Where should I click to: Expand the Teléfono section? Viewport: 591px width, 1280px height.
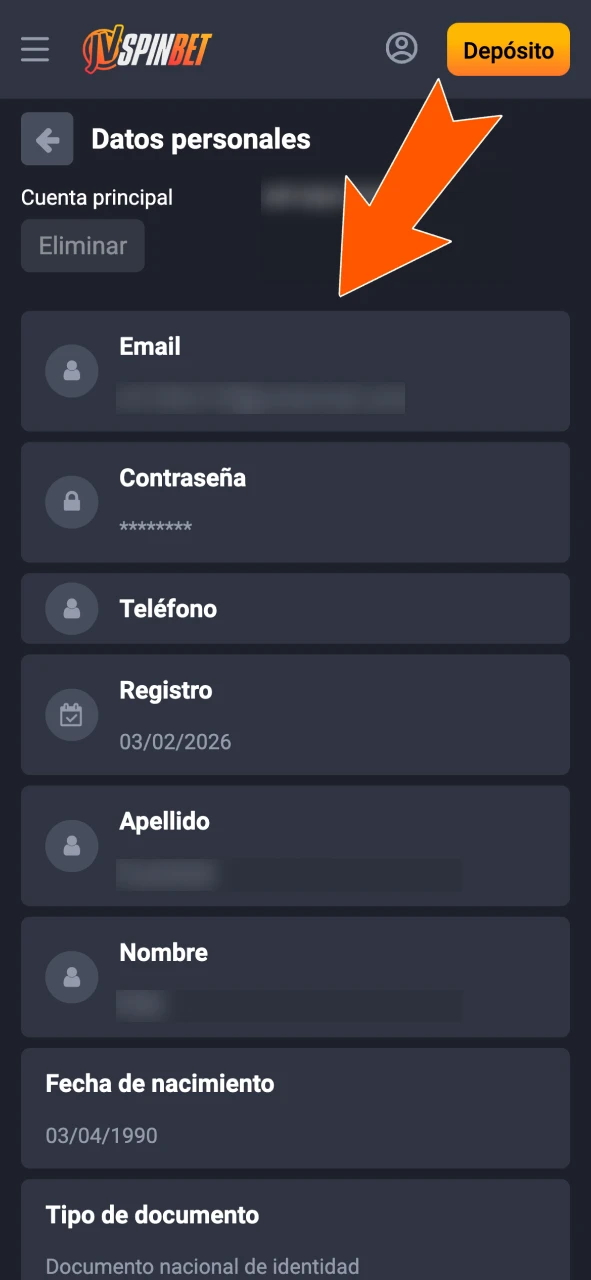click(x=295, y=608)
